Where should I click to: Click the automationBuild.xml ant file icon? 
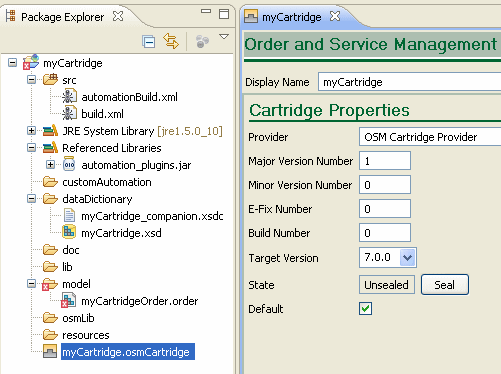coord(69,96)
